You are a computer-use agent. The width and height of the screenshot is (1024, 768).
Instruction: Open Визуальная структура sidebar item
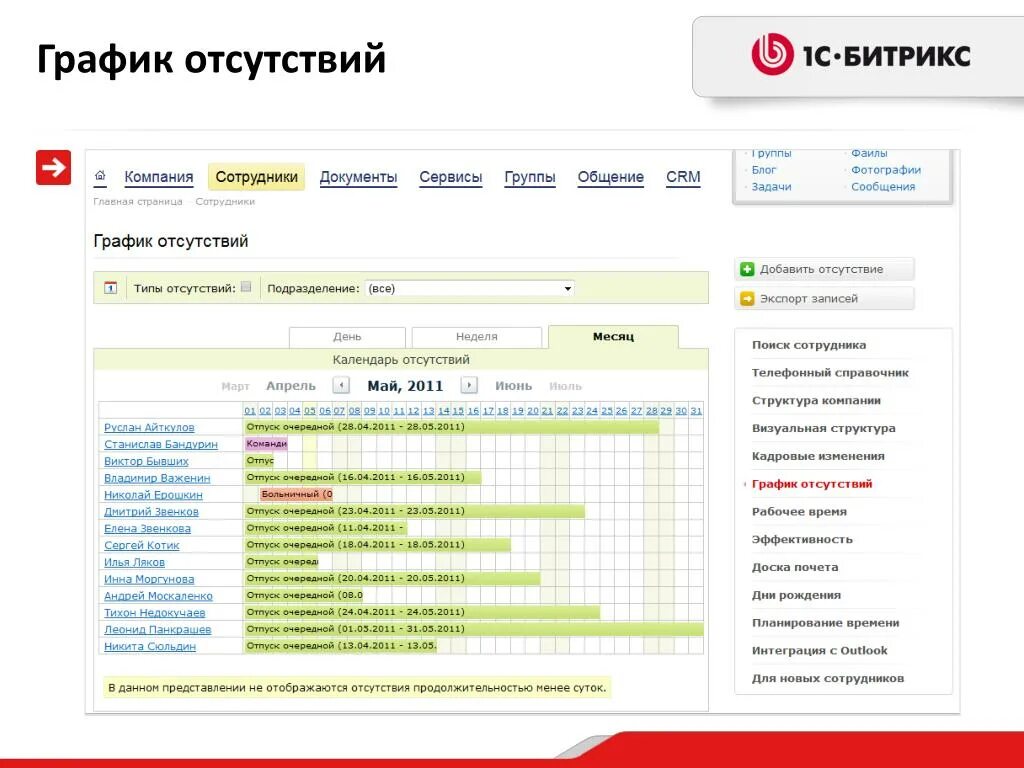(824, 428)
